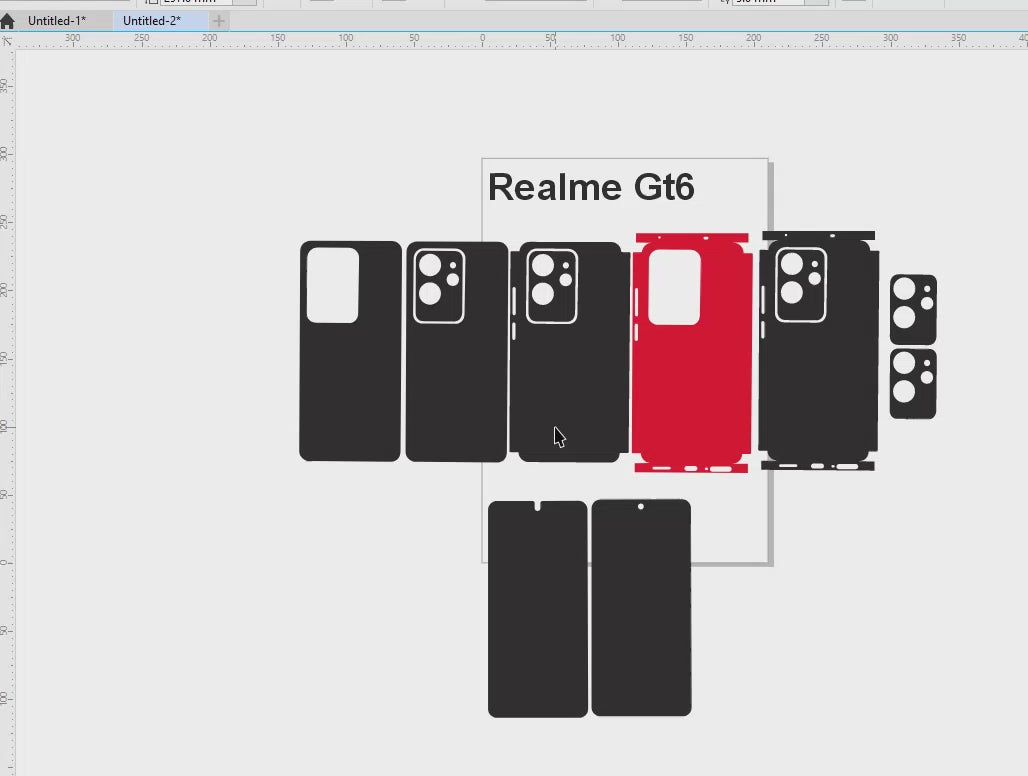Select the black bottom edge strip with port cutouts
Screen dimensions: 1028x776
tap(818, 466)
